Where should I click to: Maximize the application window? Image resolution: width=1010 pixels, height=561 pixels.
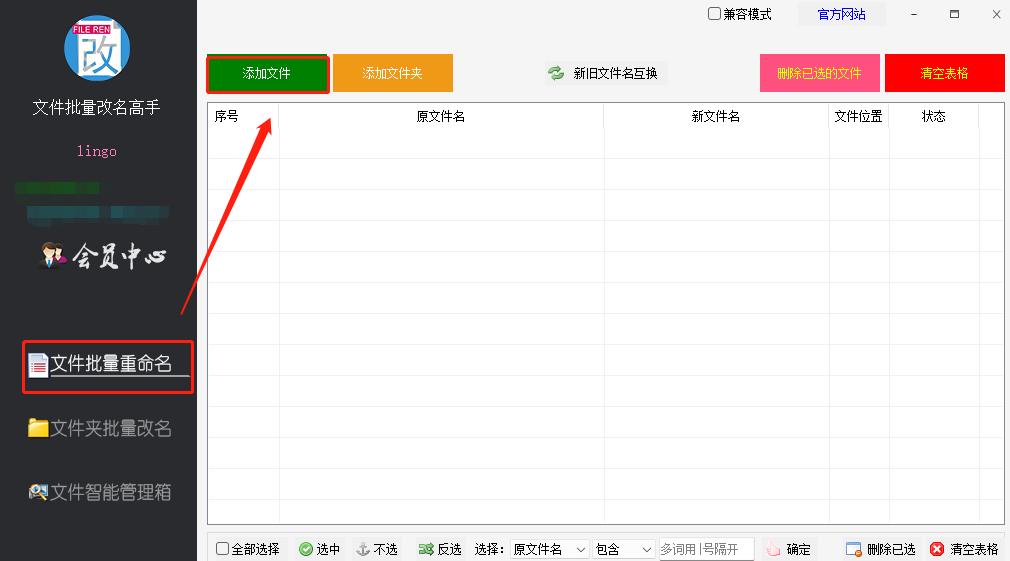coord(955,14)
